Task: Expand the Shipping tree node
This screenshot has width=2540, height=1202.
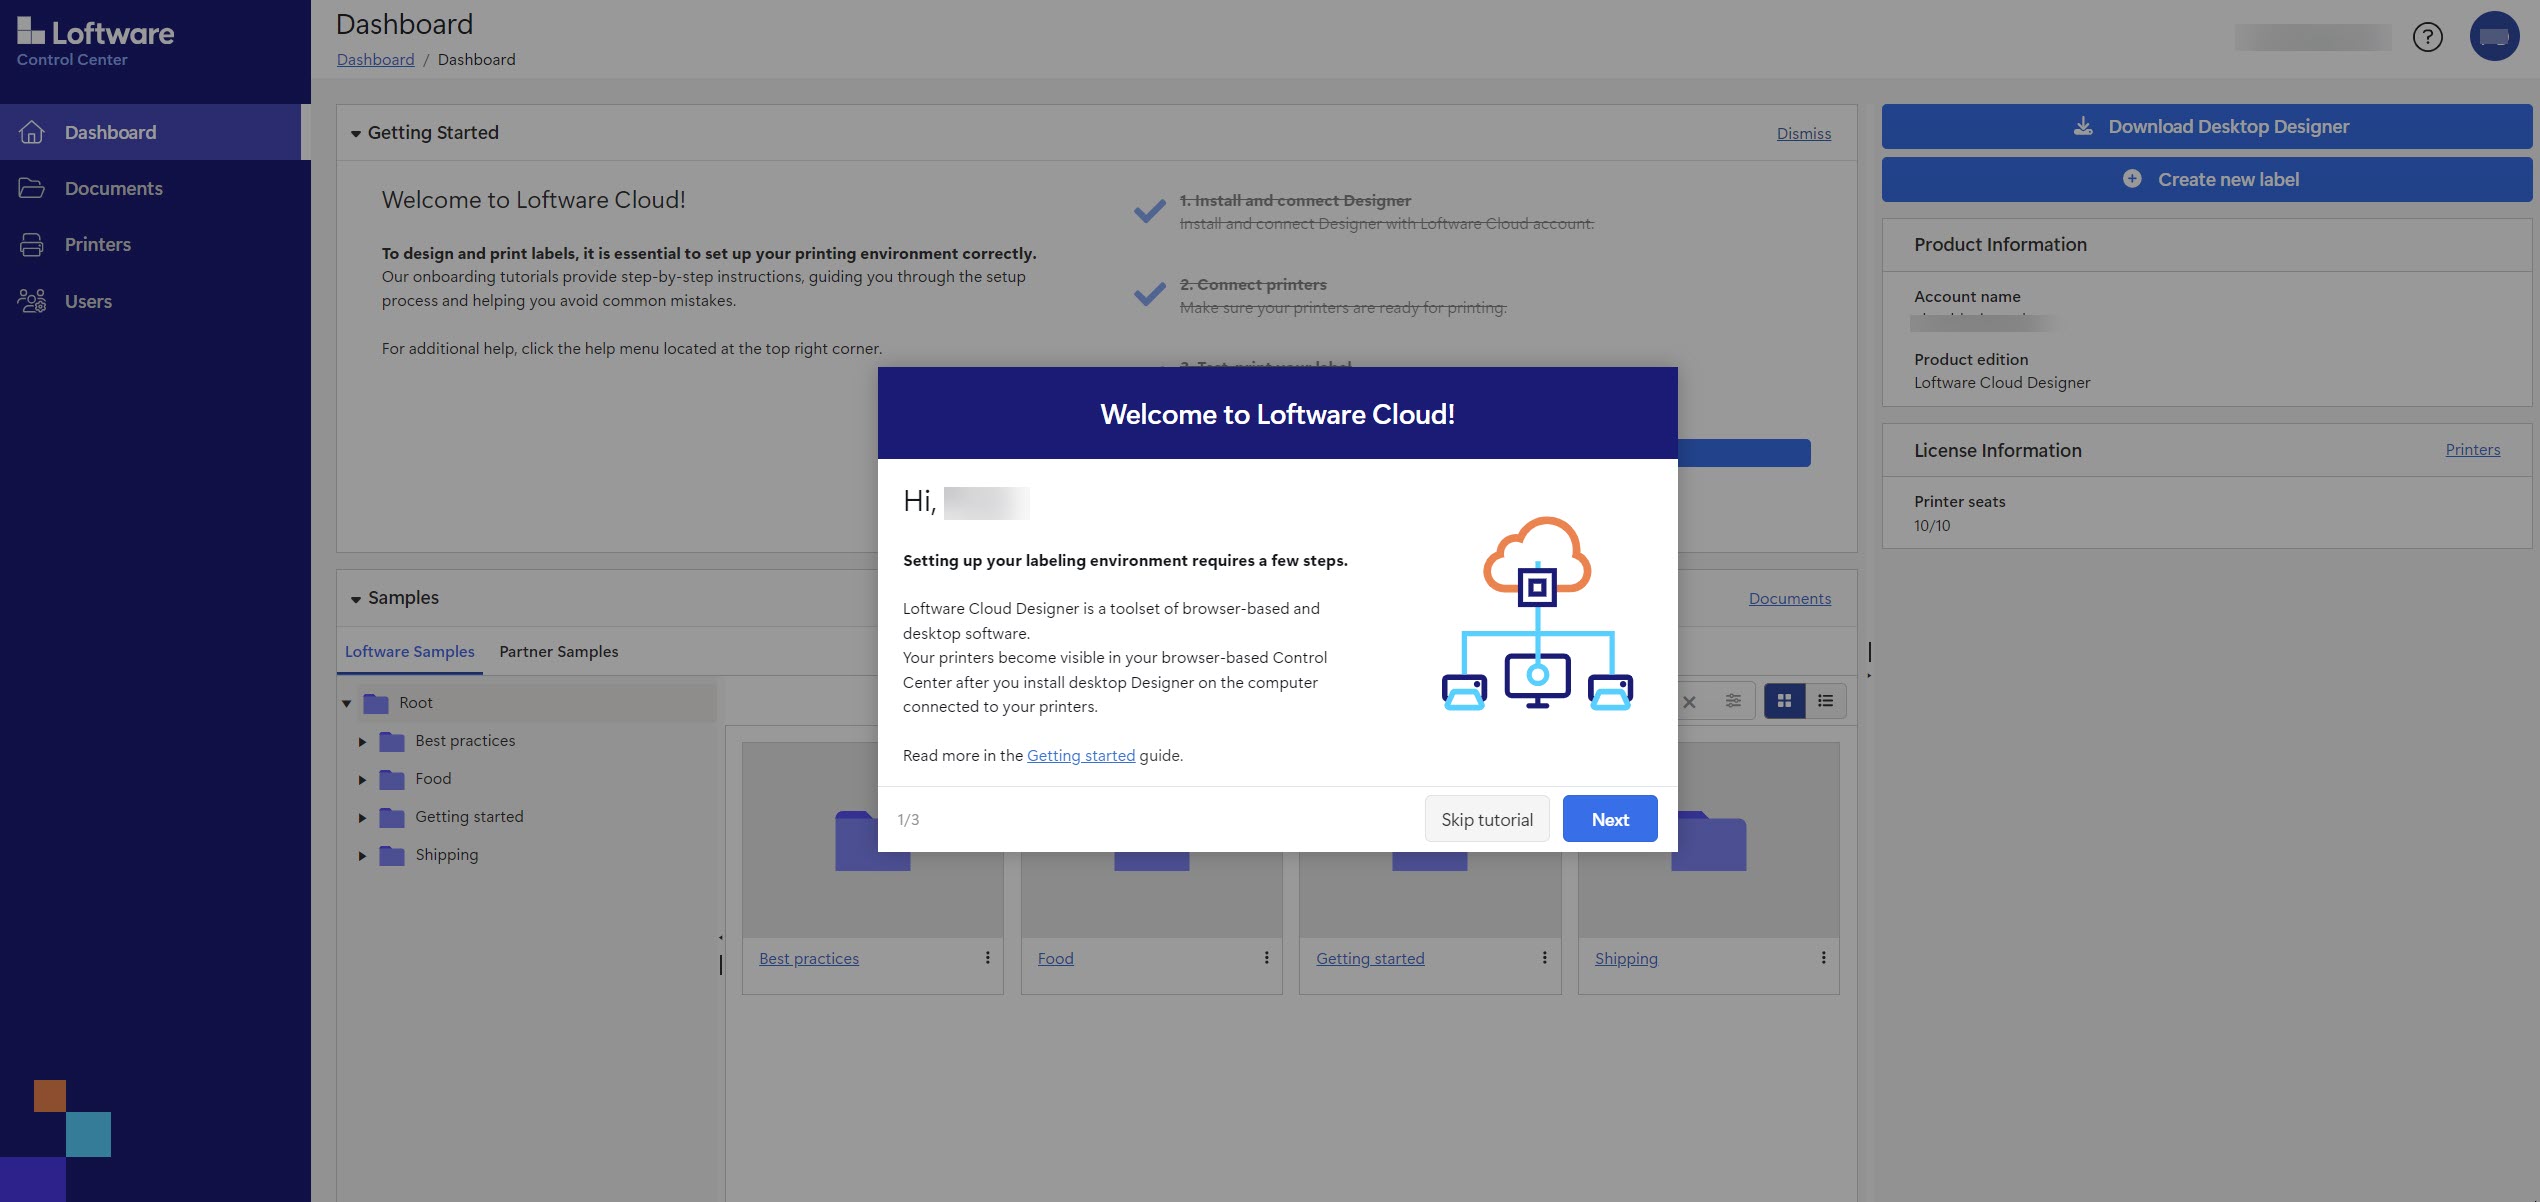Action: coord(362,856)
